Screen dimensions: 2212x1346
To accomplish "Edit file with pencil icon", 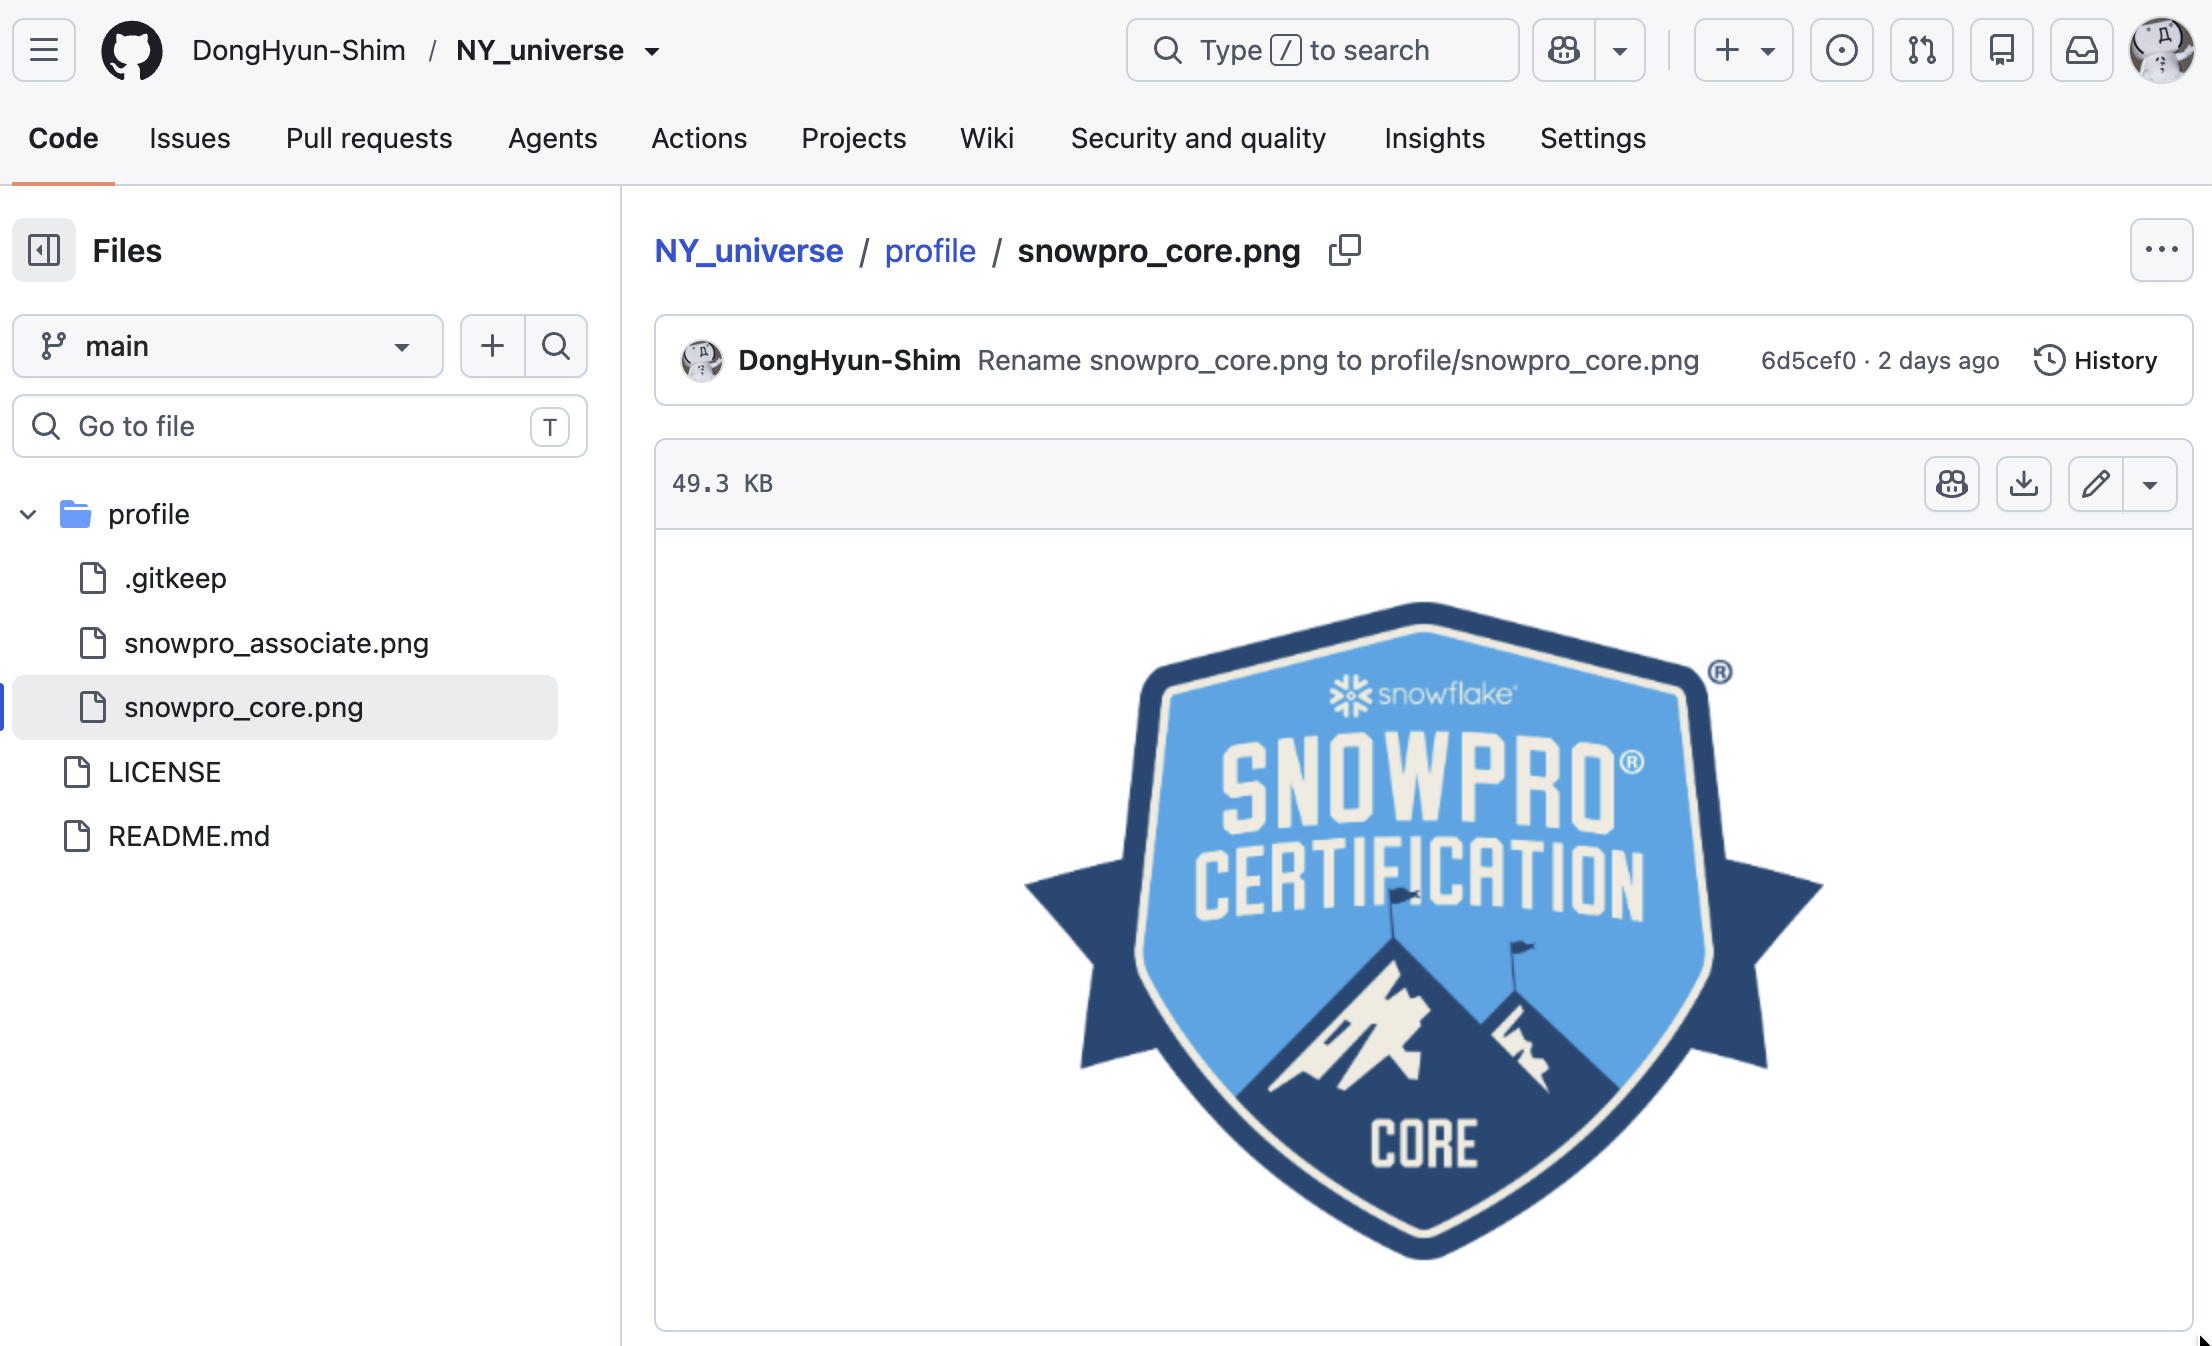I will pyautogui.click(x=2096, y=484).
